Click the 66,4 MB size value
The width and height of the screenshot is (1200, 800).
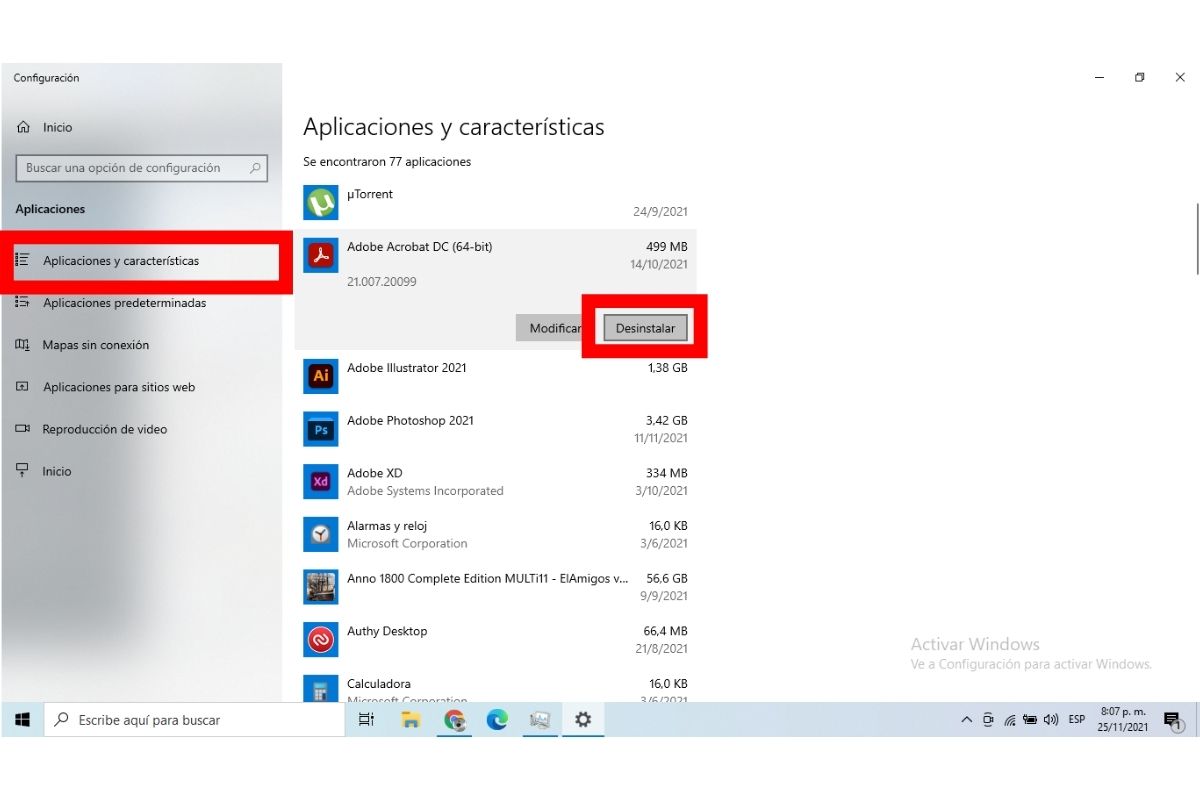click(665, 631)
